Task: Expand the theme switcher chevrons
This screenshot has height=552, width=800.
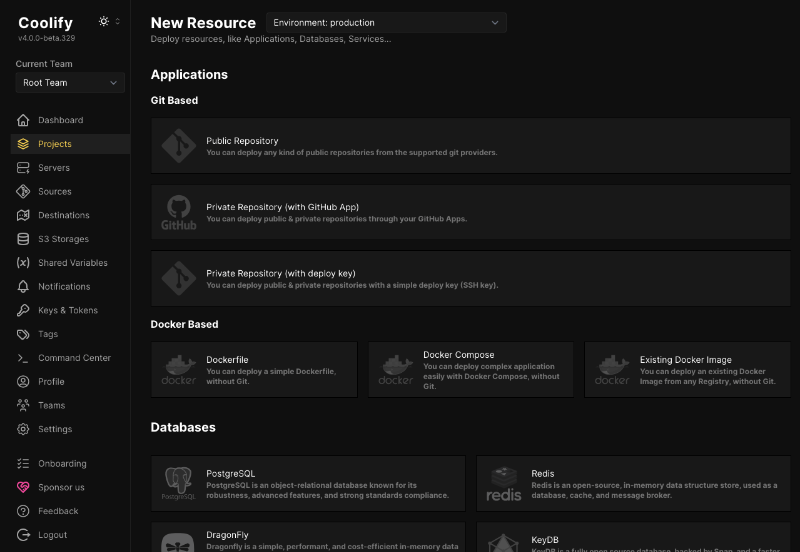Action: [x=118, y=21]
